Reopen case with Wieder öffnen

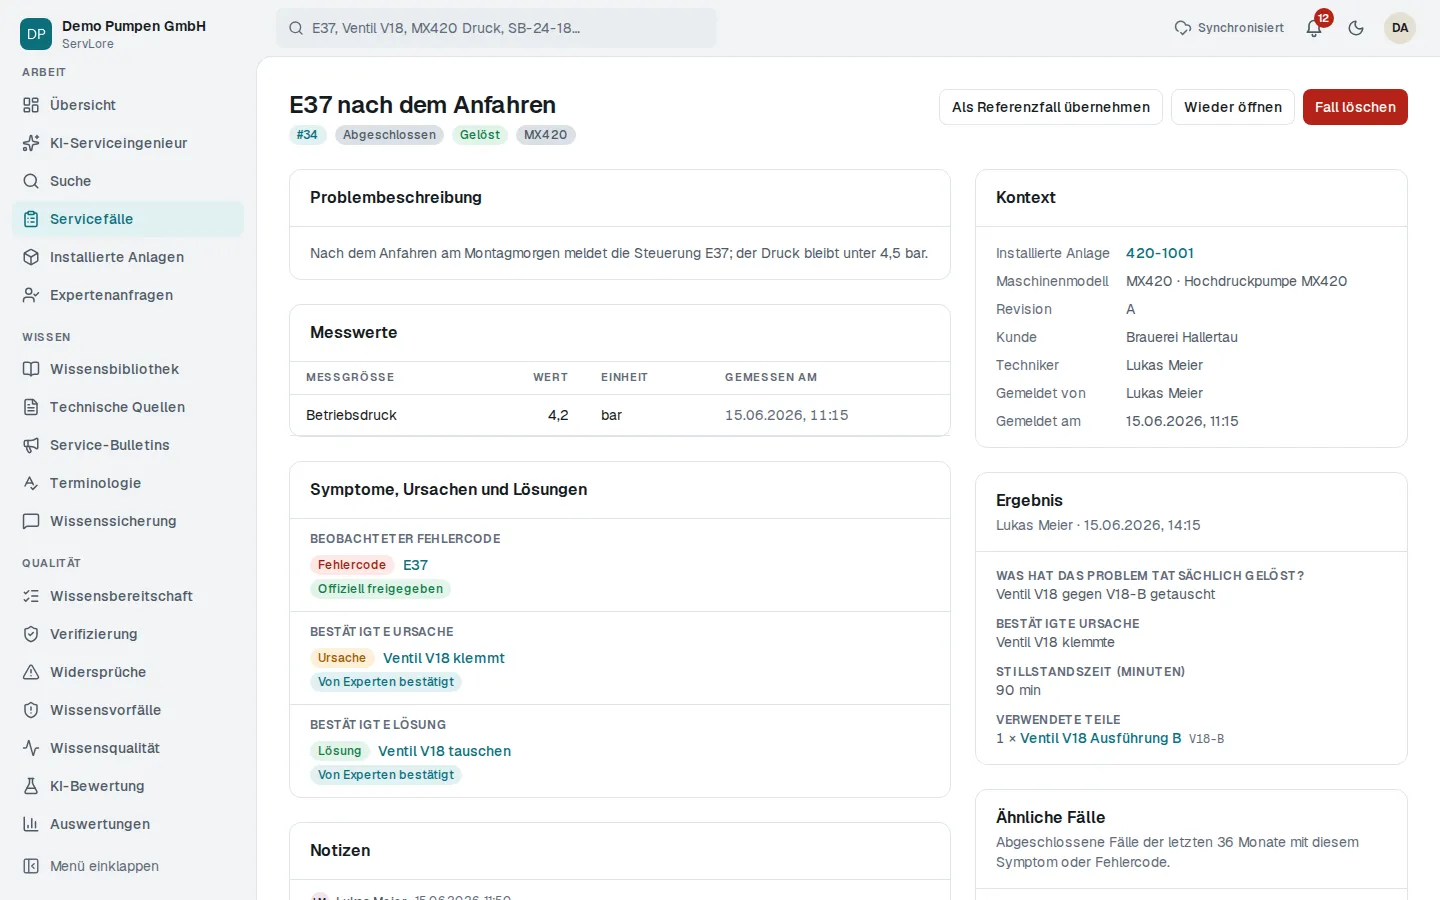click(1233, 107)
